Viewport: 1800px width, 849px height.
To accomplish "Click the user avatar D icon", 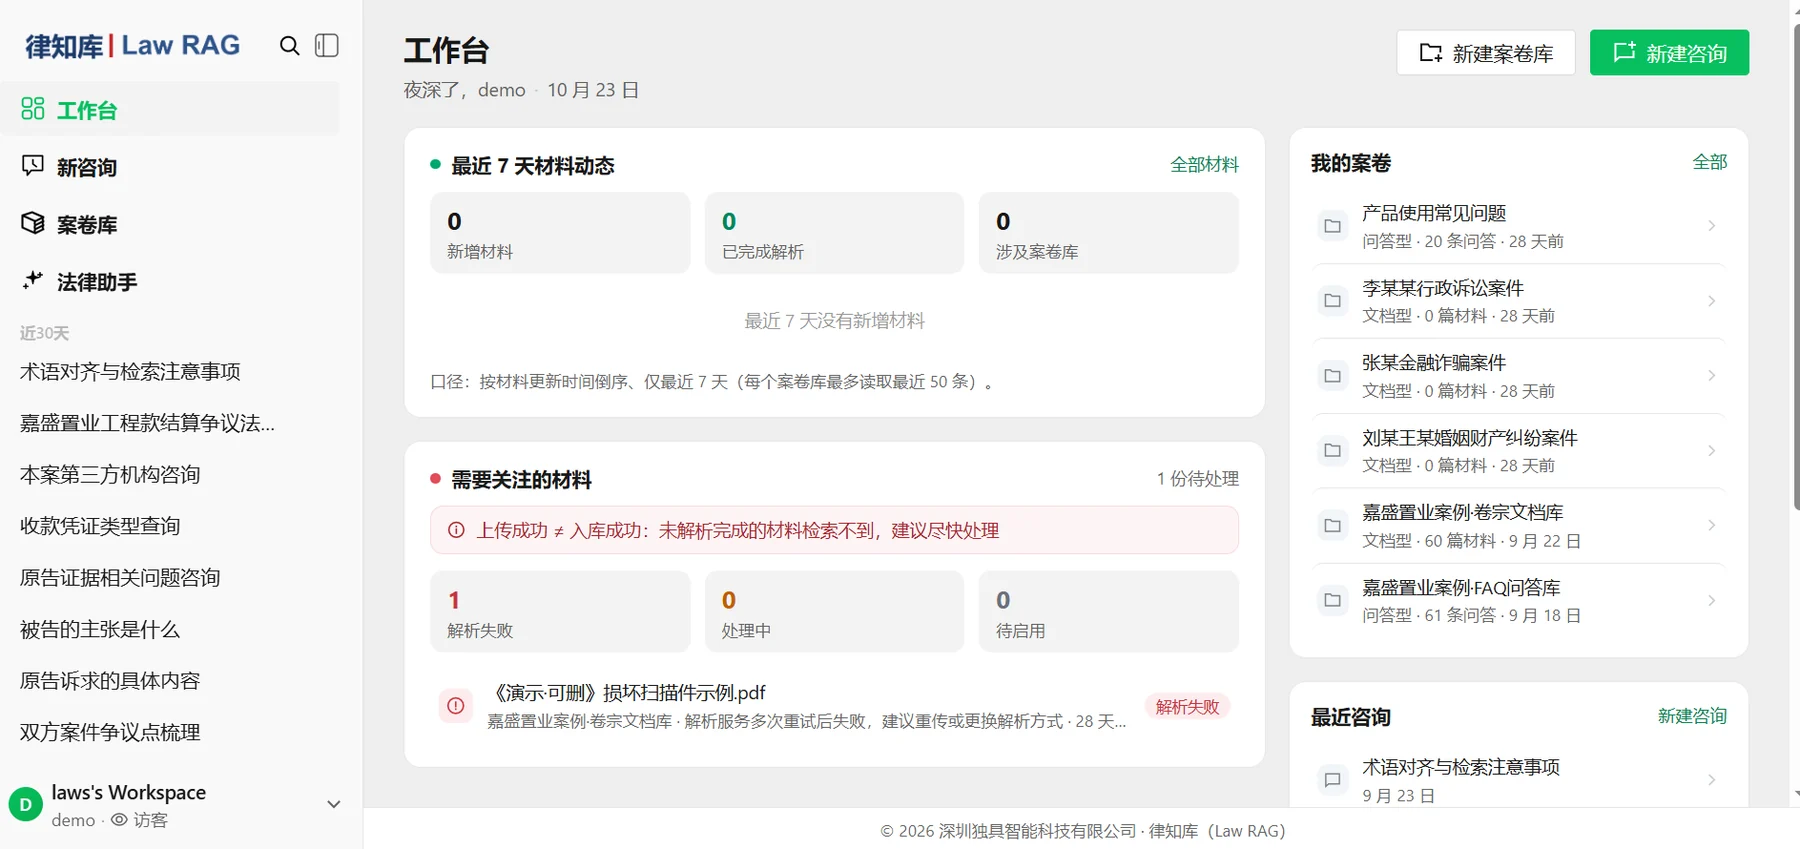I will (x=25, y=804).
